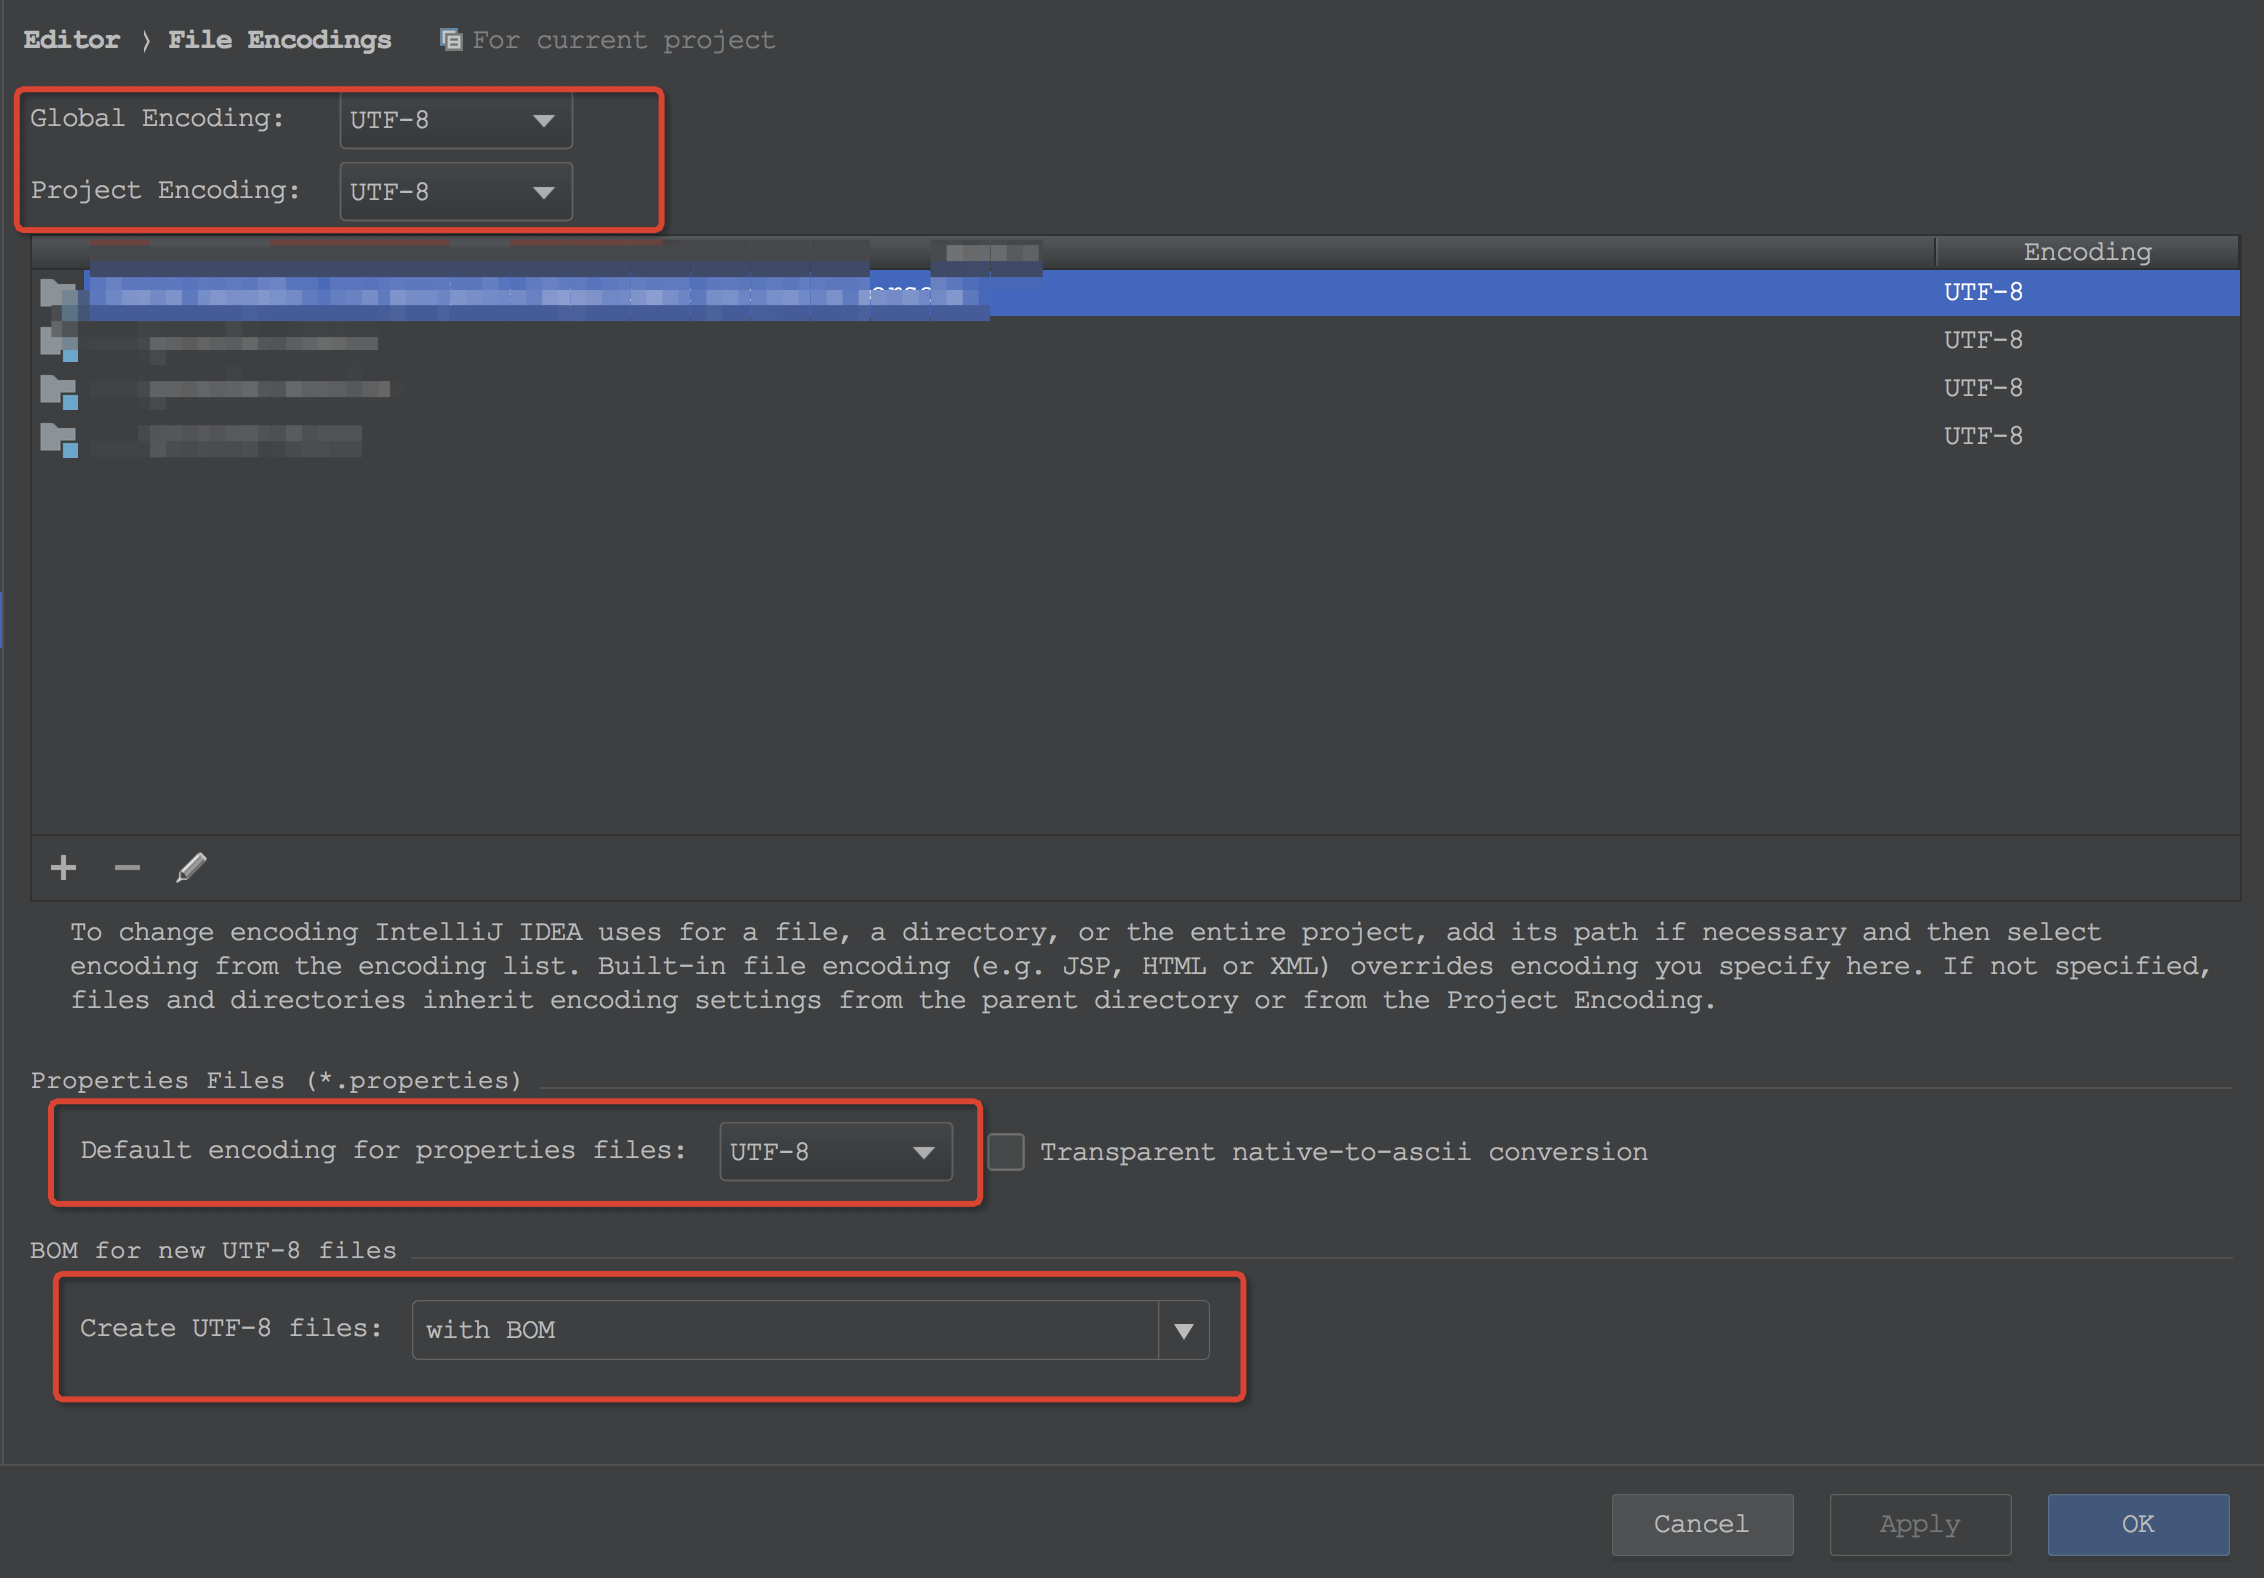Viewport: 2264px width, 1578px height.
Task: Click the minus icon to remove a path
Action: pos(127,867)
